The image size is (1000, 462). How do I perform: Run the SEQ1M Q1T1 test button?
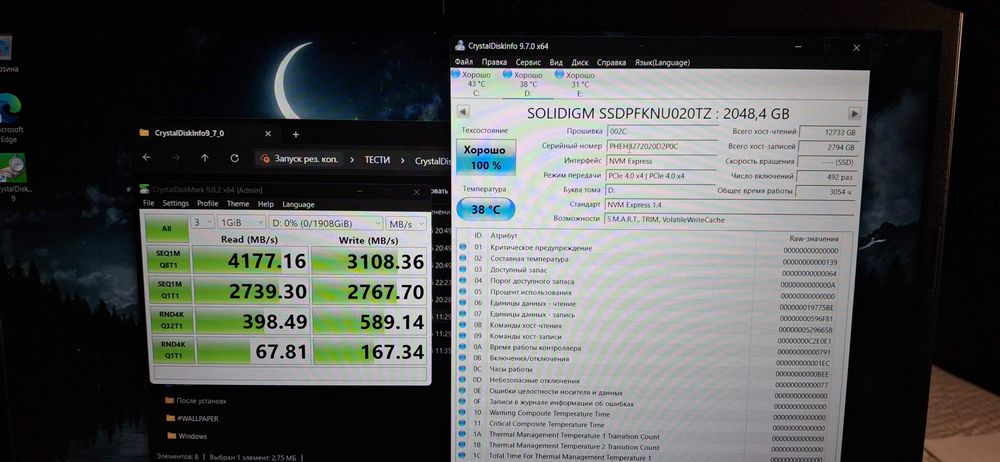[169, 291]
